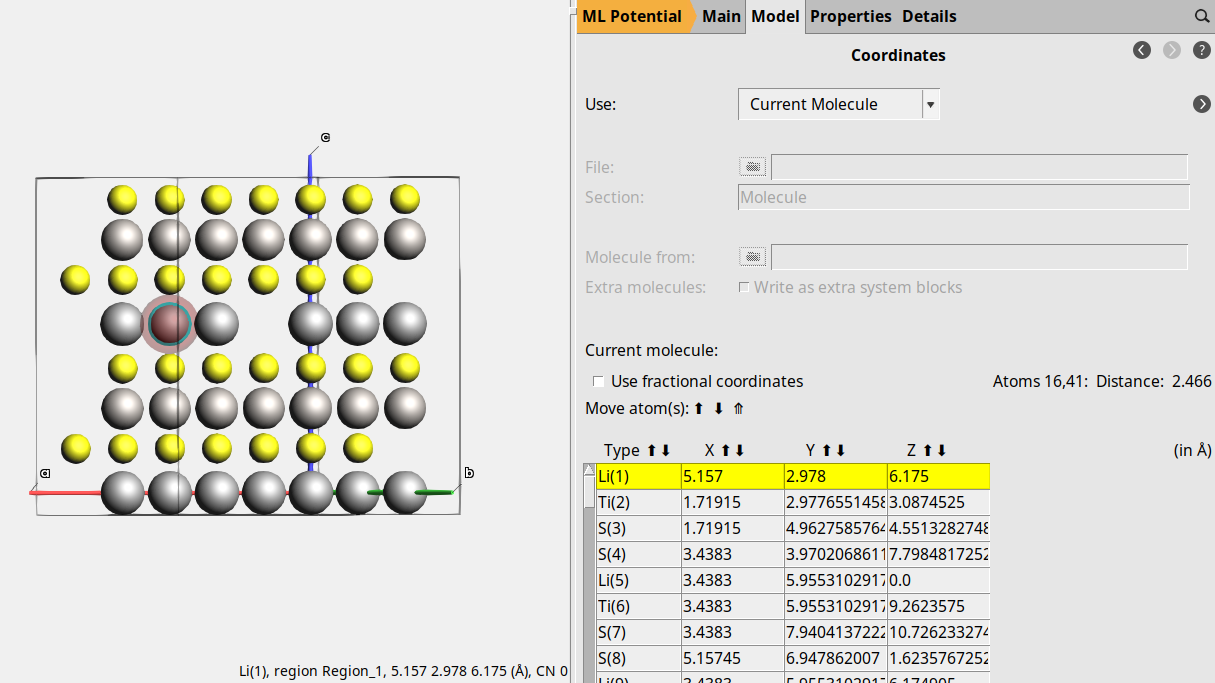Browse for File with the folder icon

(x=752, y=167)
